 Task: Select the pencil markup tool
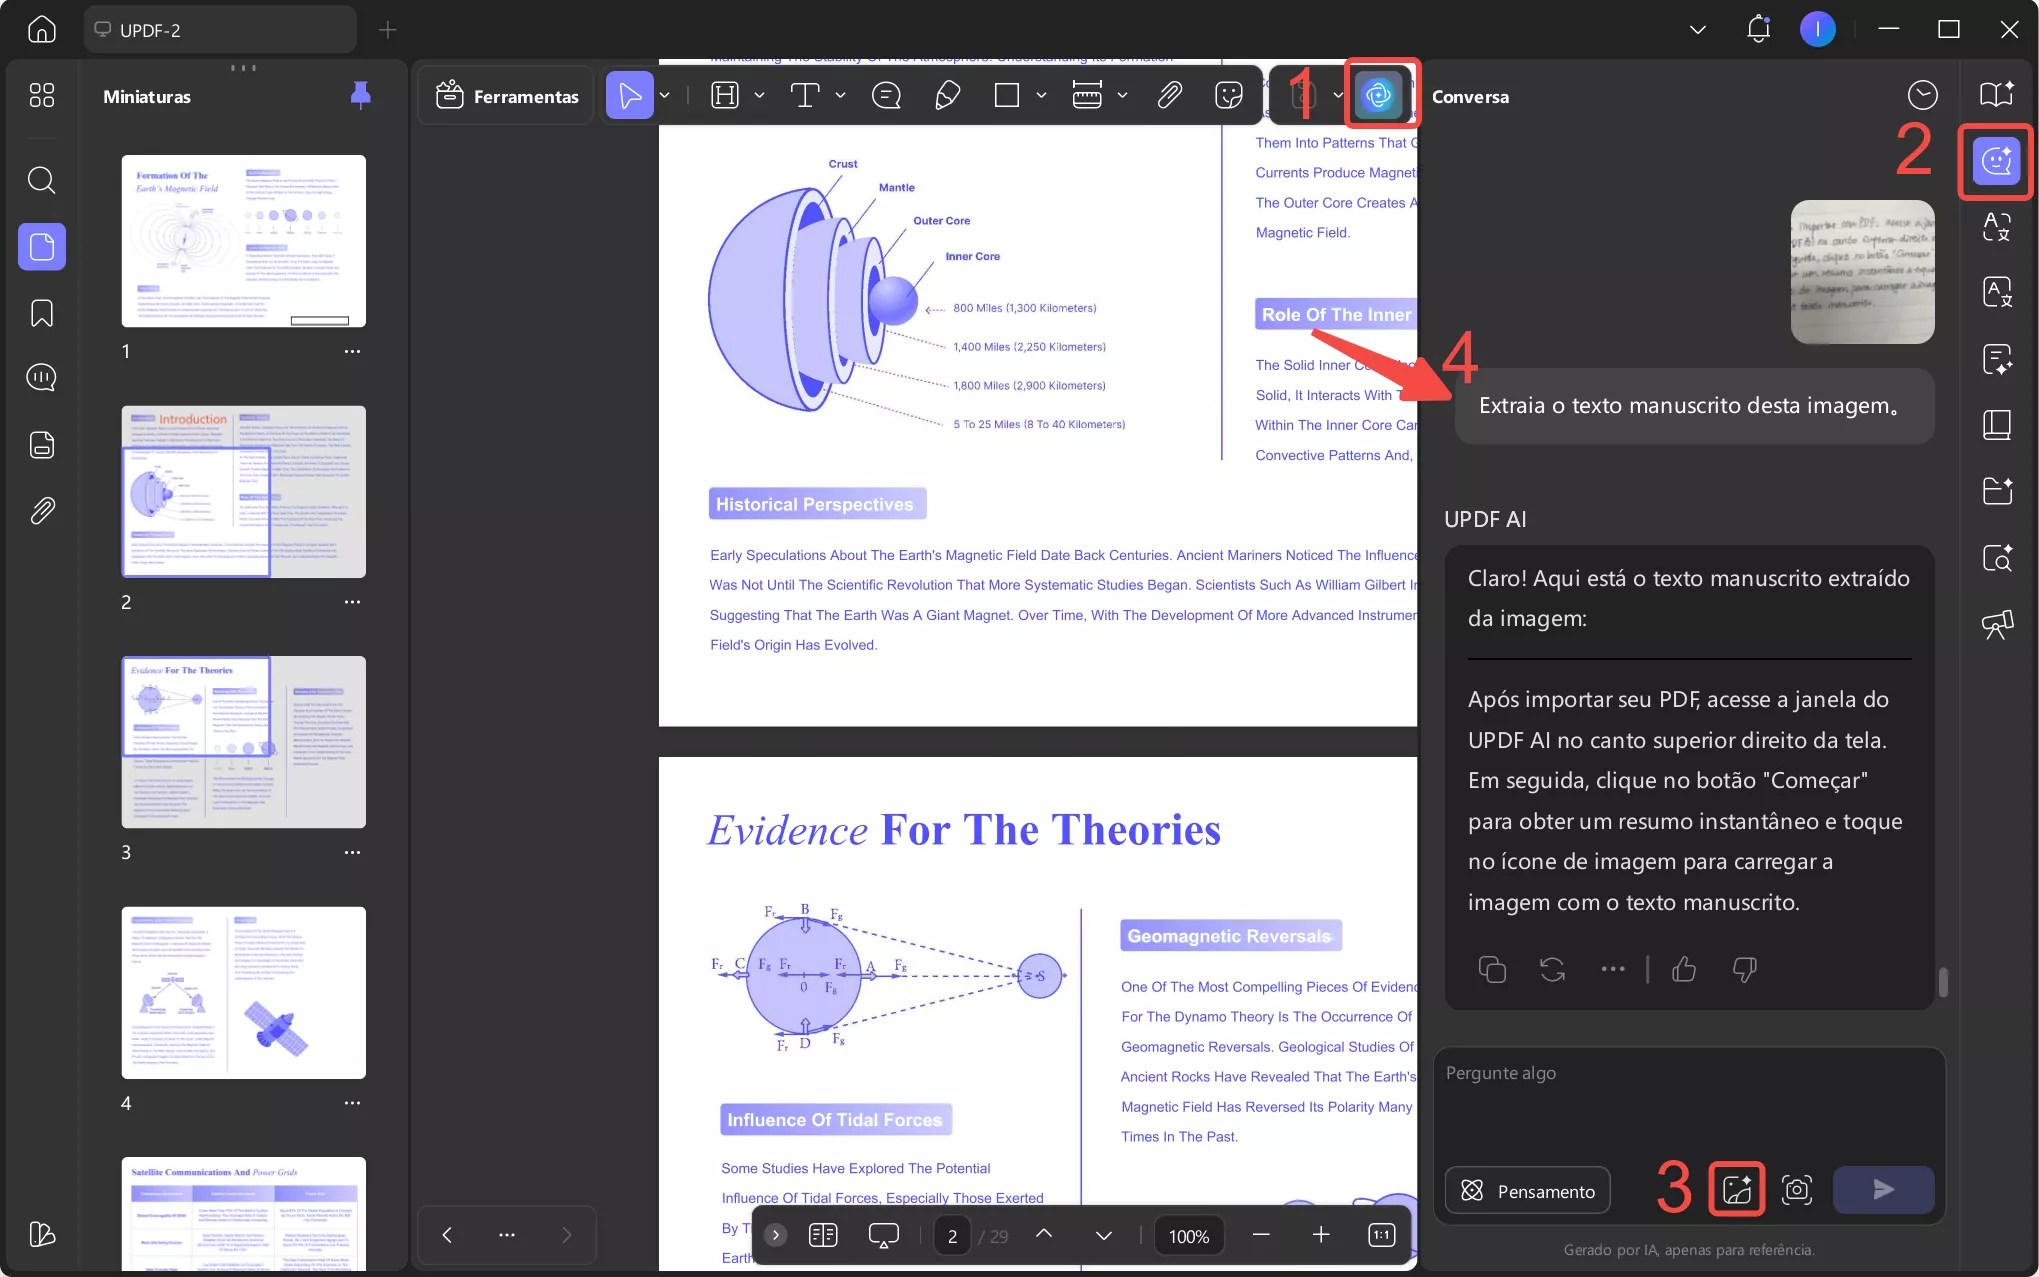pos(946,95)
